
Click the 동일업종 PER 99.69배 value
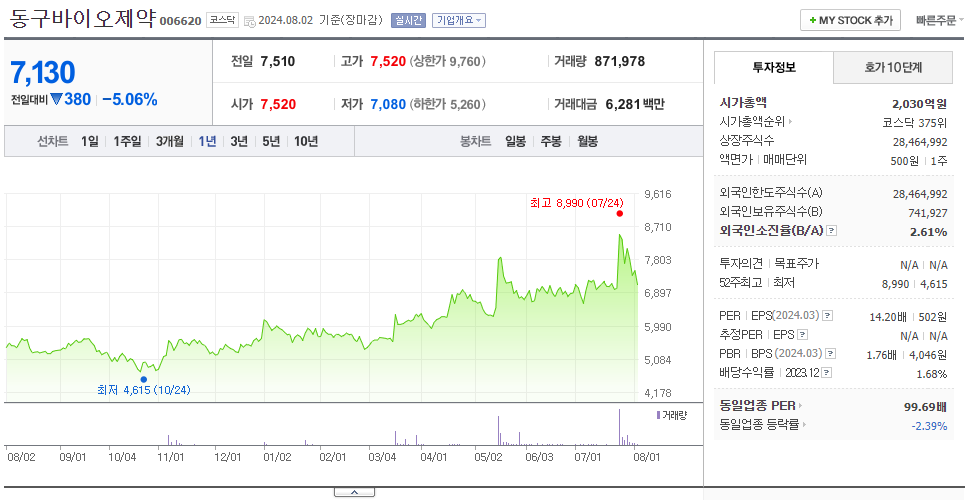point(925,407)
